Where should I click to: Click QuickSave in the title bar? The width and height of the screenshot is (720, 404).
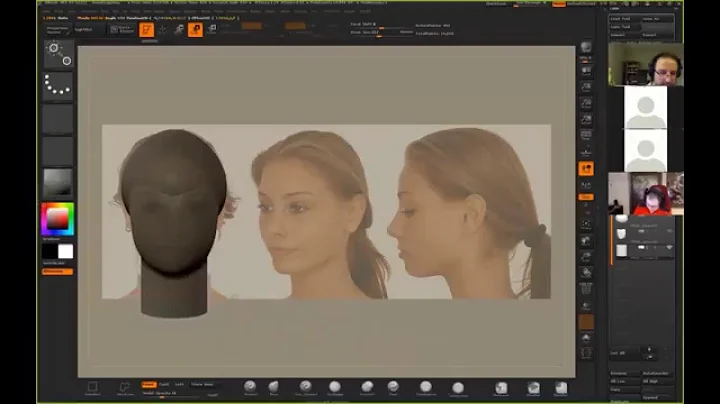(496, 4)
